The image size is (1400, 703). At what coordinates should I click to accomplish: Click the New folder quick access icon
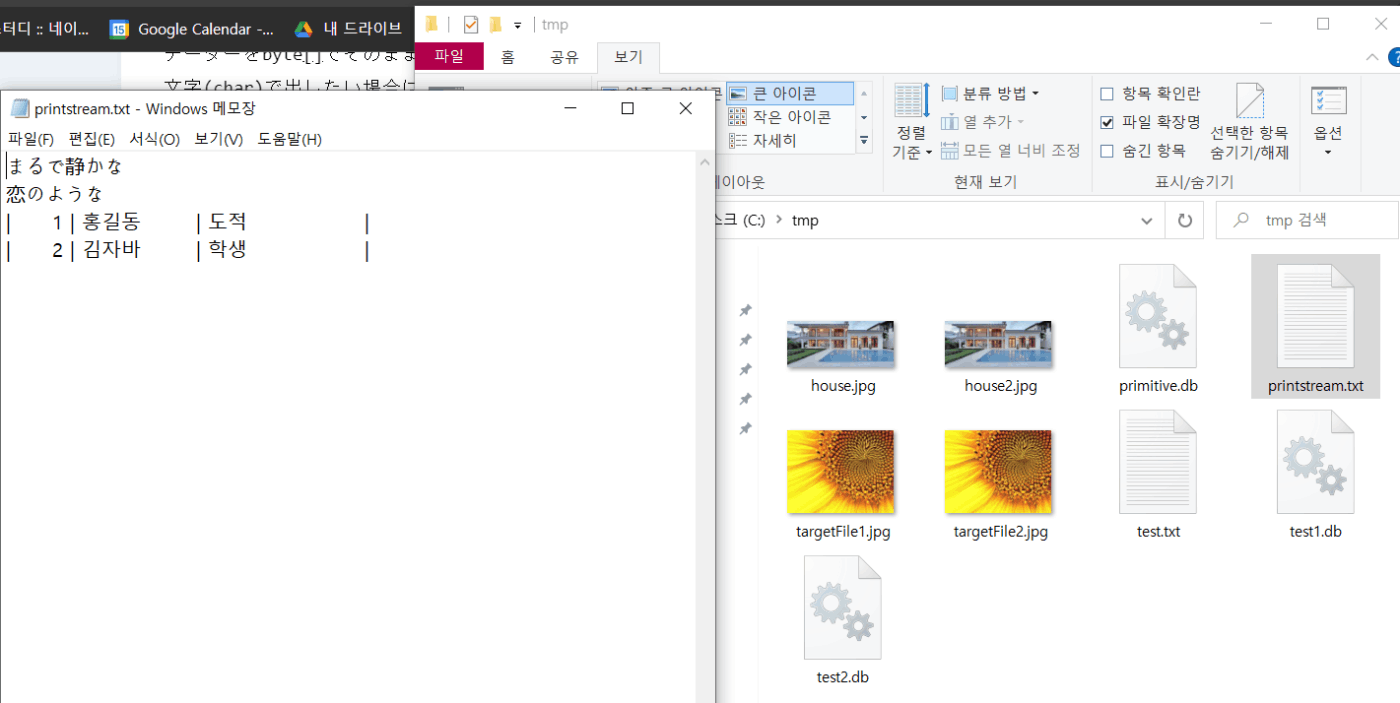pyautogui.click(x=495, y=24)
